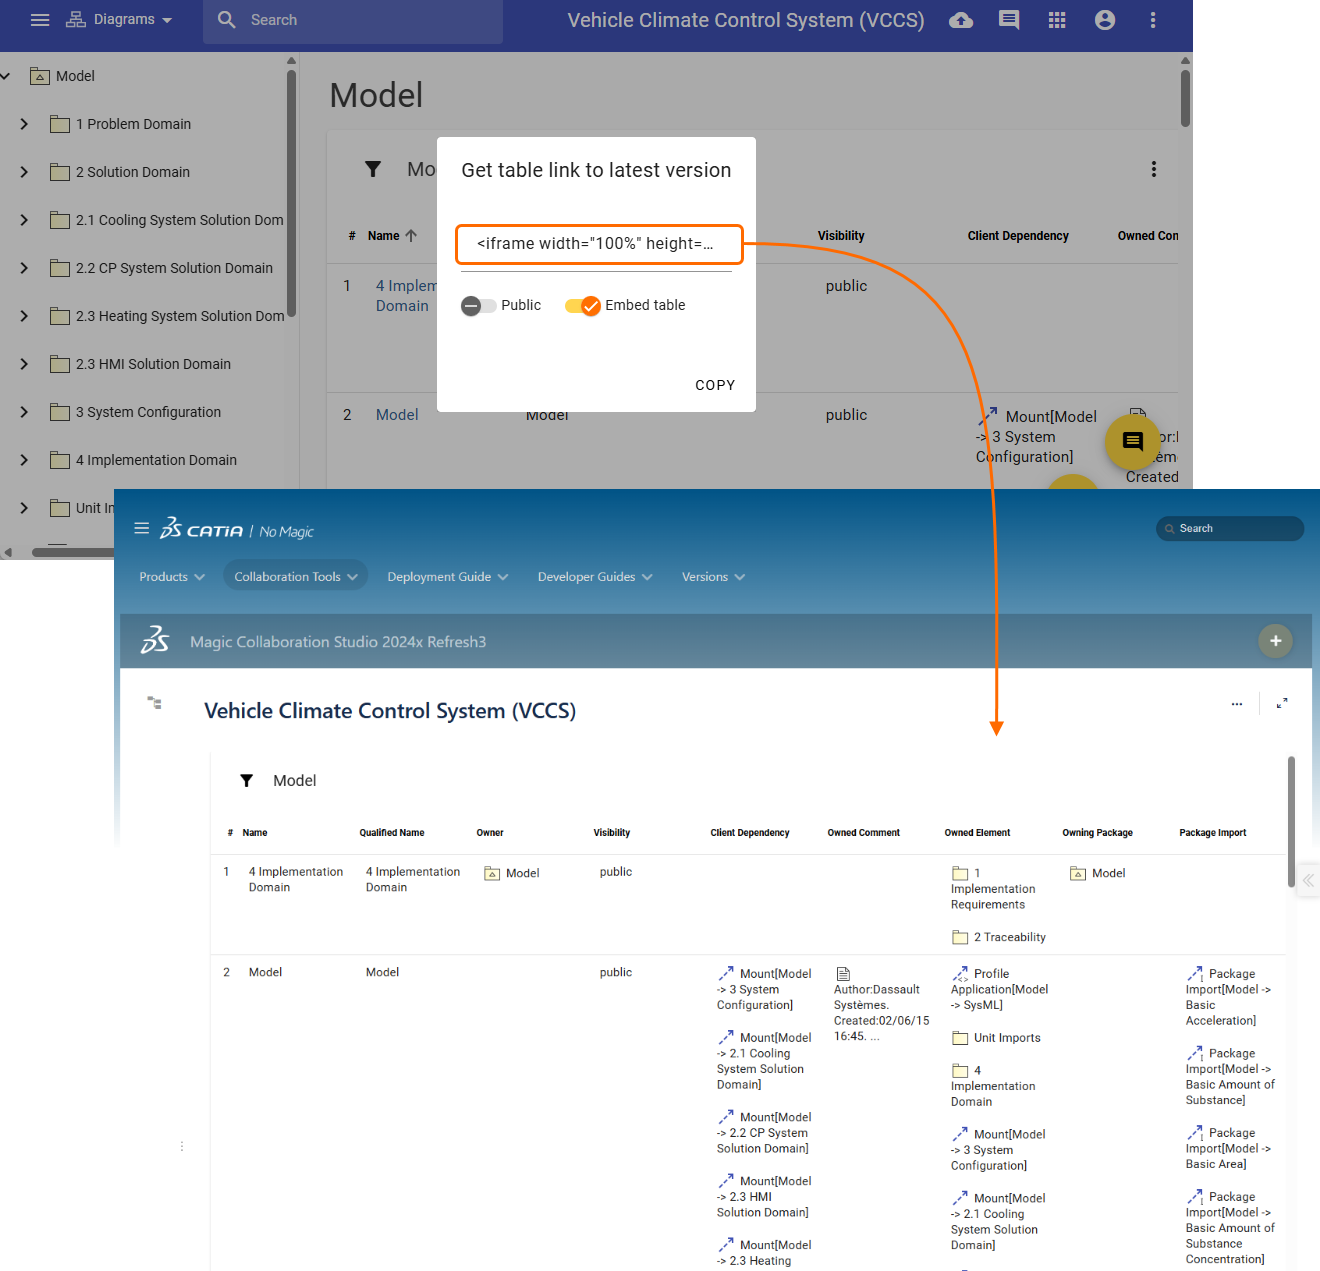Click the fullscreen expand icon

[x=1282, y=704]
